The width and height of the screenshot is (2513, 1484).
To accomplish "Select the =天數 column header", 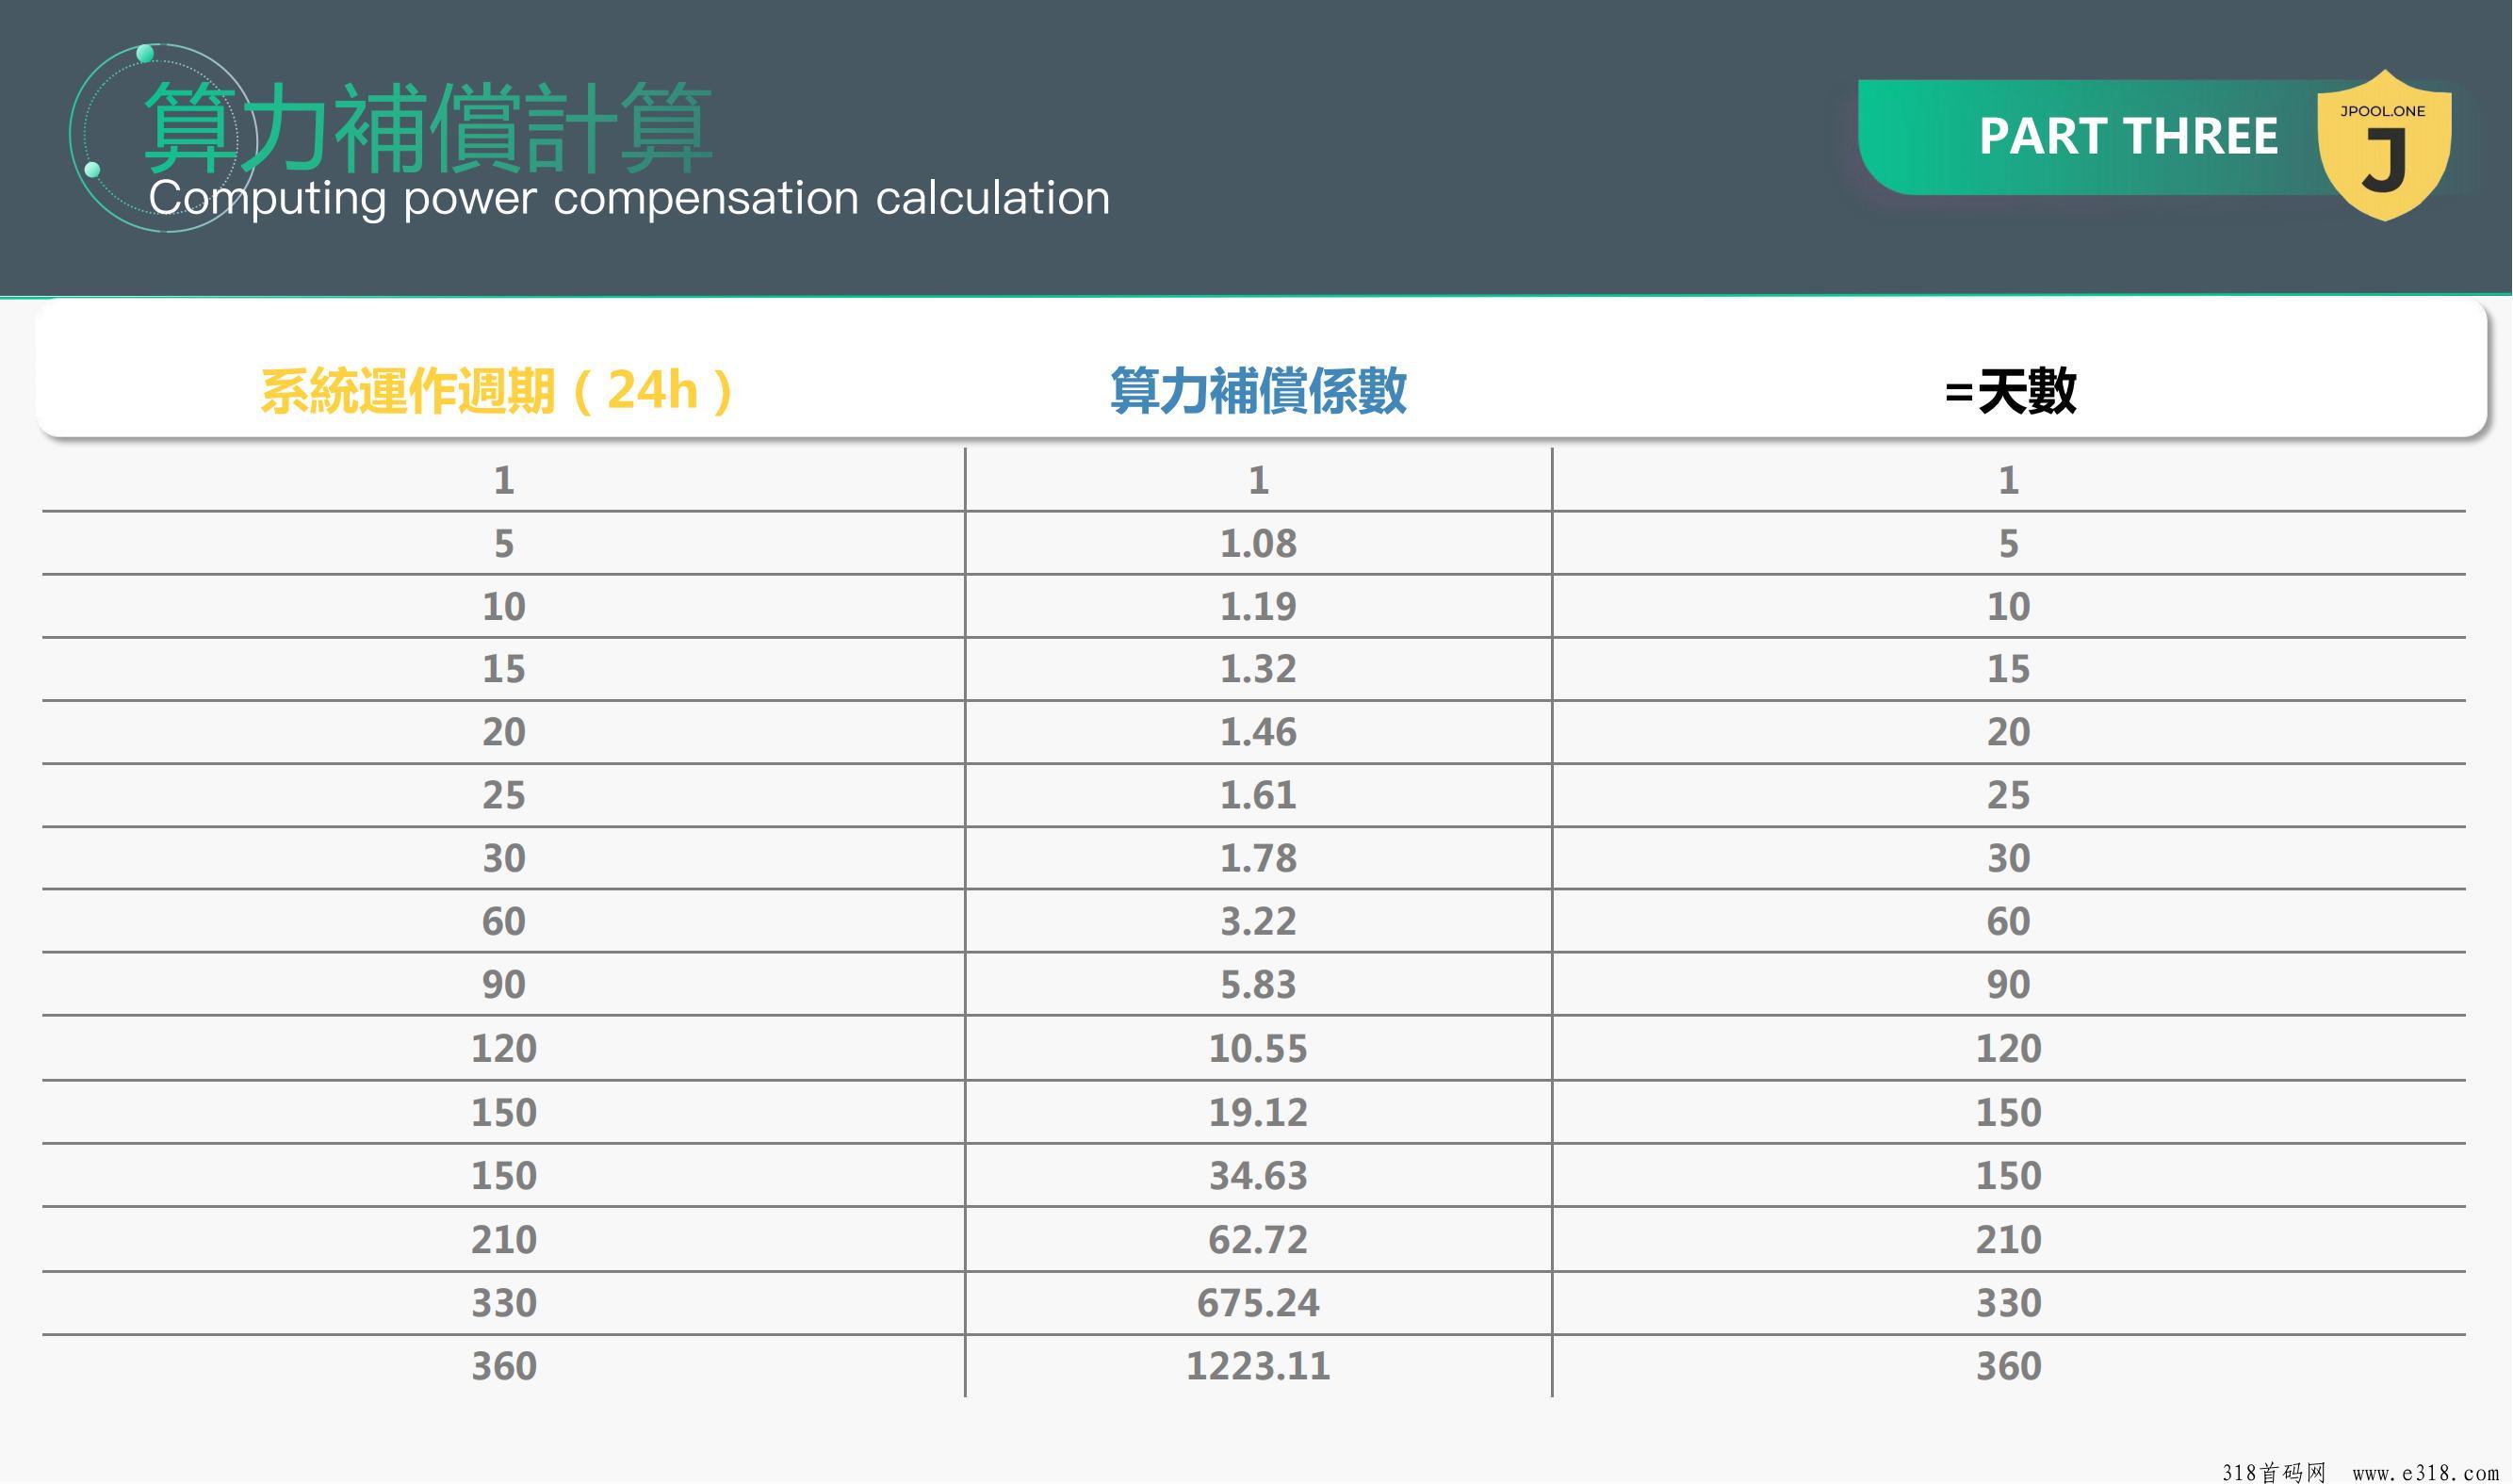I will (2010, 390).
